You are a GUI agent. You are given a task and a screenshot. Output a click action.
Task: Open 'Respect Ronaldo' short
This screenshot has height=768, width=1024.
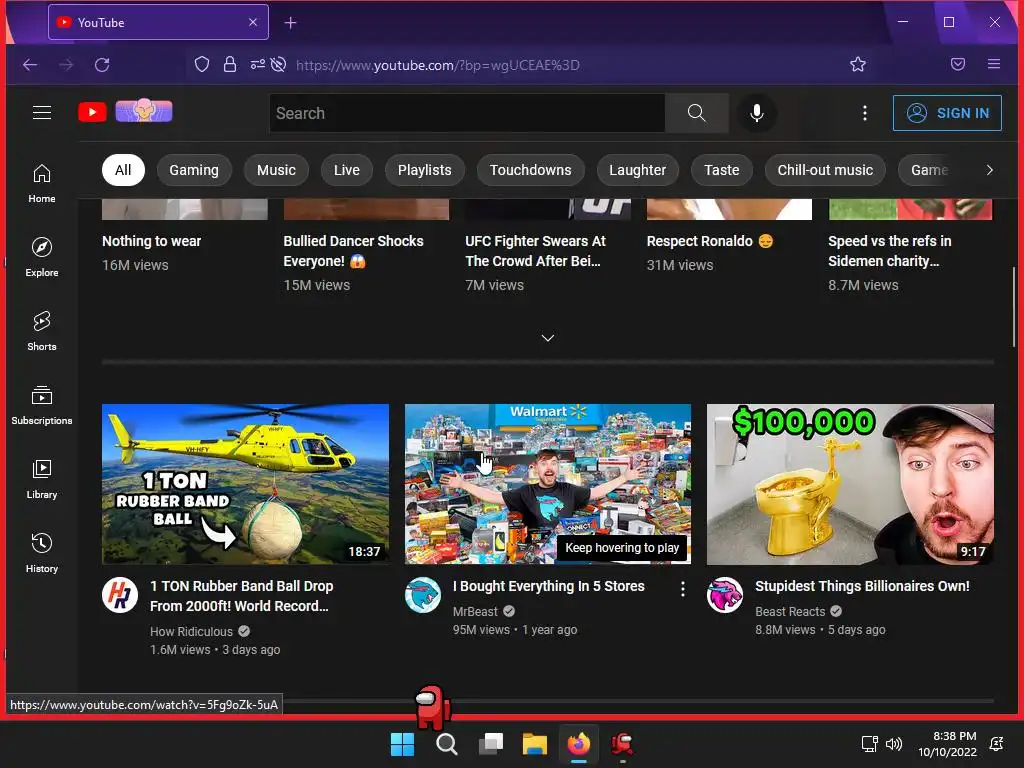(710, 241)
